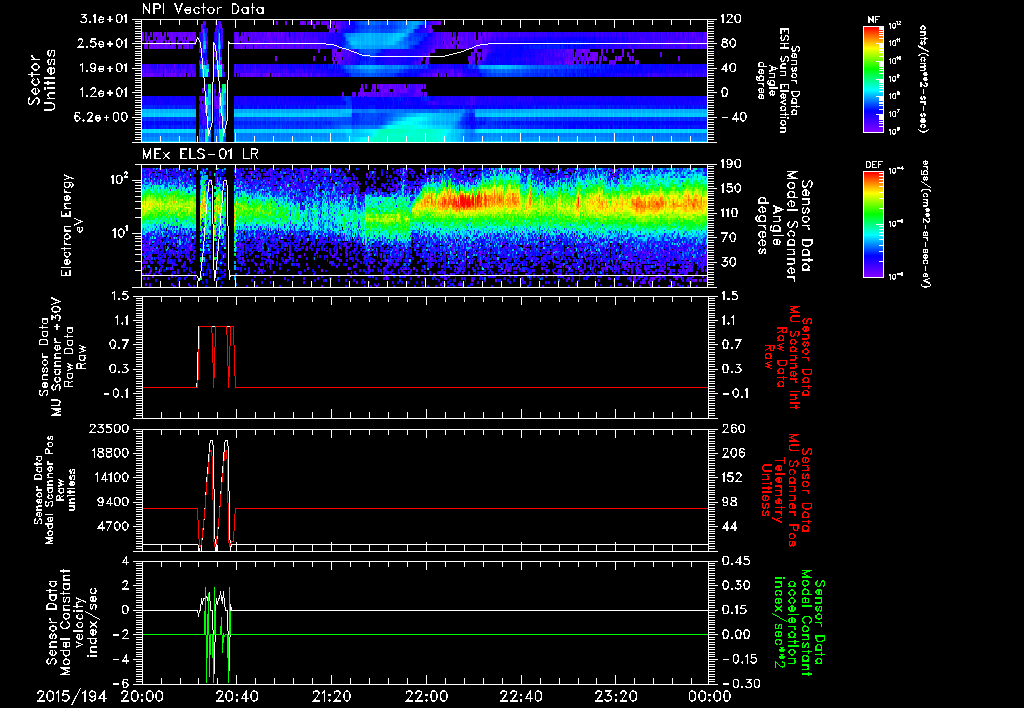Click the '22:00' time axis label

pos(426,696)
